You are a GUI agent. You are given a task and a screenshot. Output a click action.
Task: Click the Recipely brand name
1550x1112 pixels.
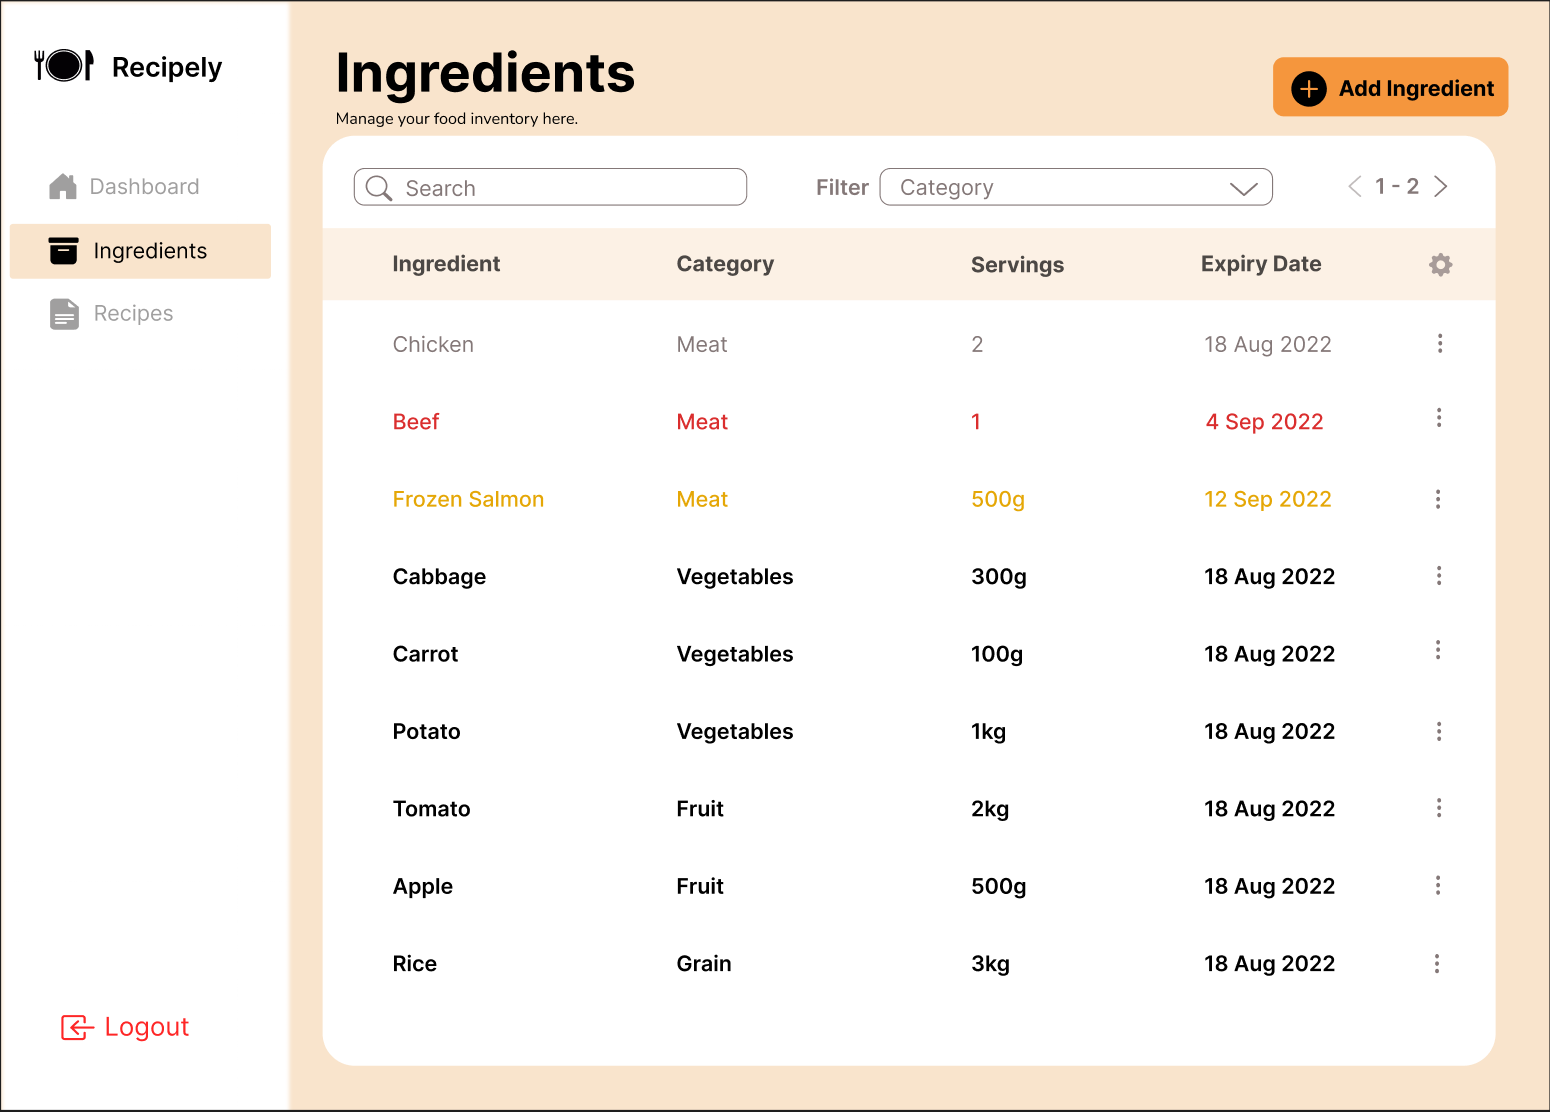click(167, 67)
